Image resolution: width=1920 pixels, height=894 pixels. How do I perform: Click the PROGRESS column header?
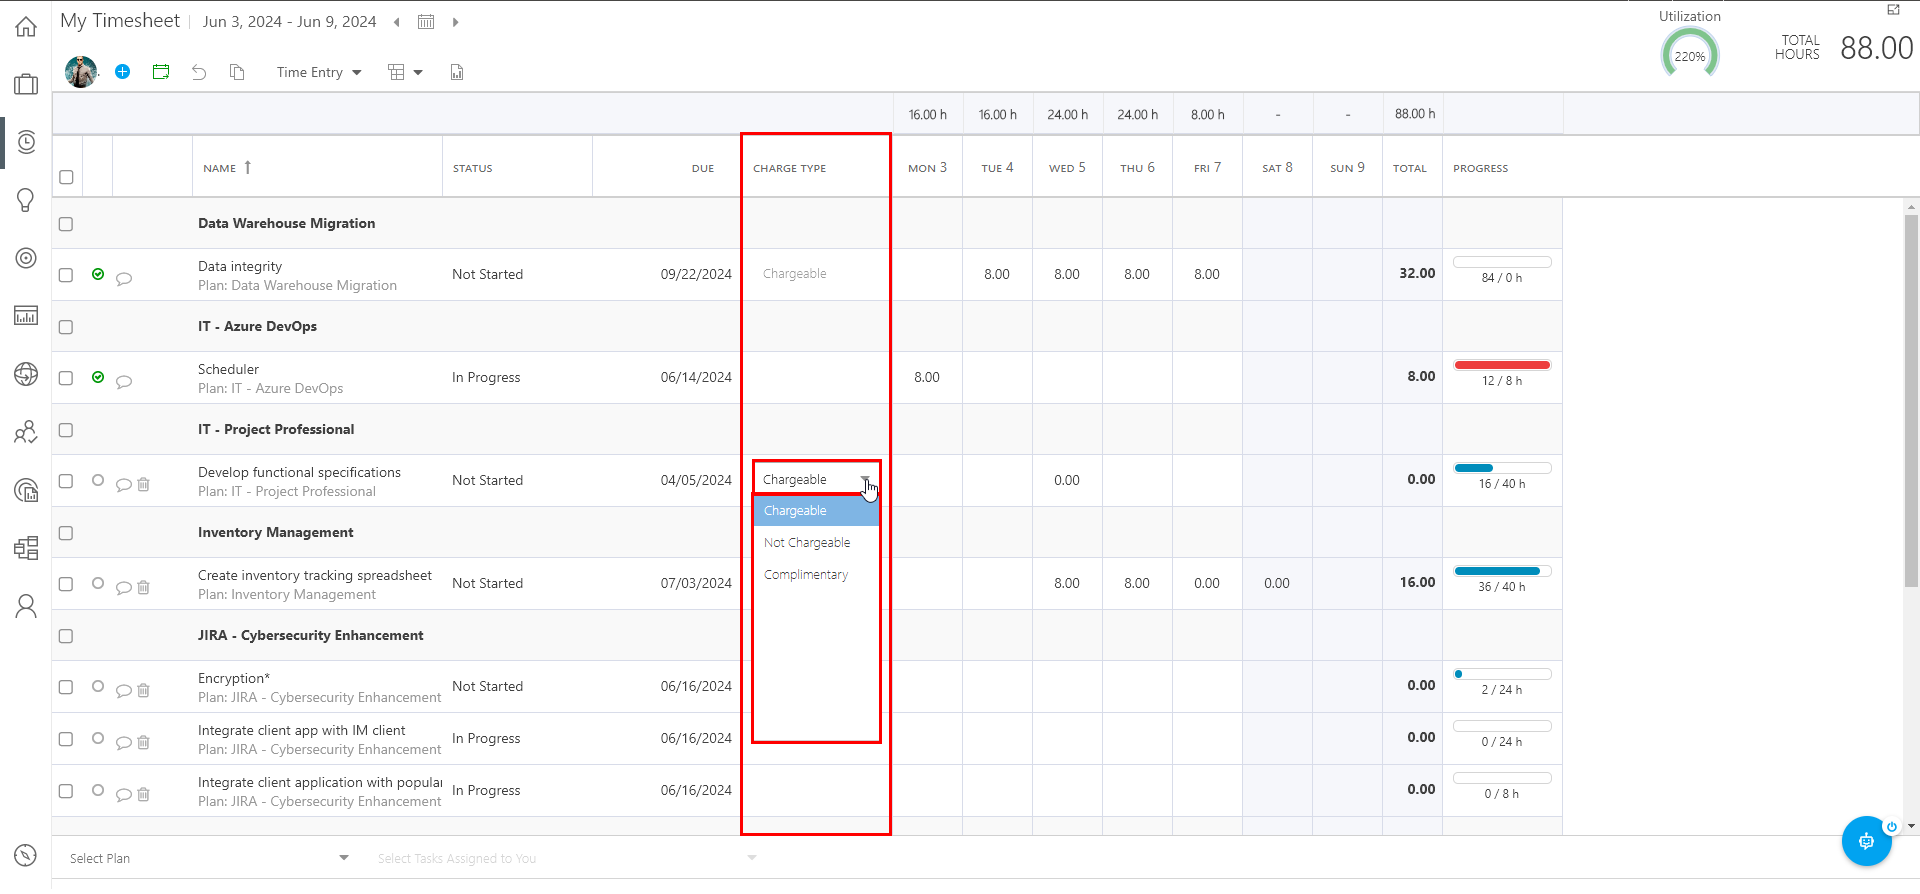(x=1481, y=168)
